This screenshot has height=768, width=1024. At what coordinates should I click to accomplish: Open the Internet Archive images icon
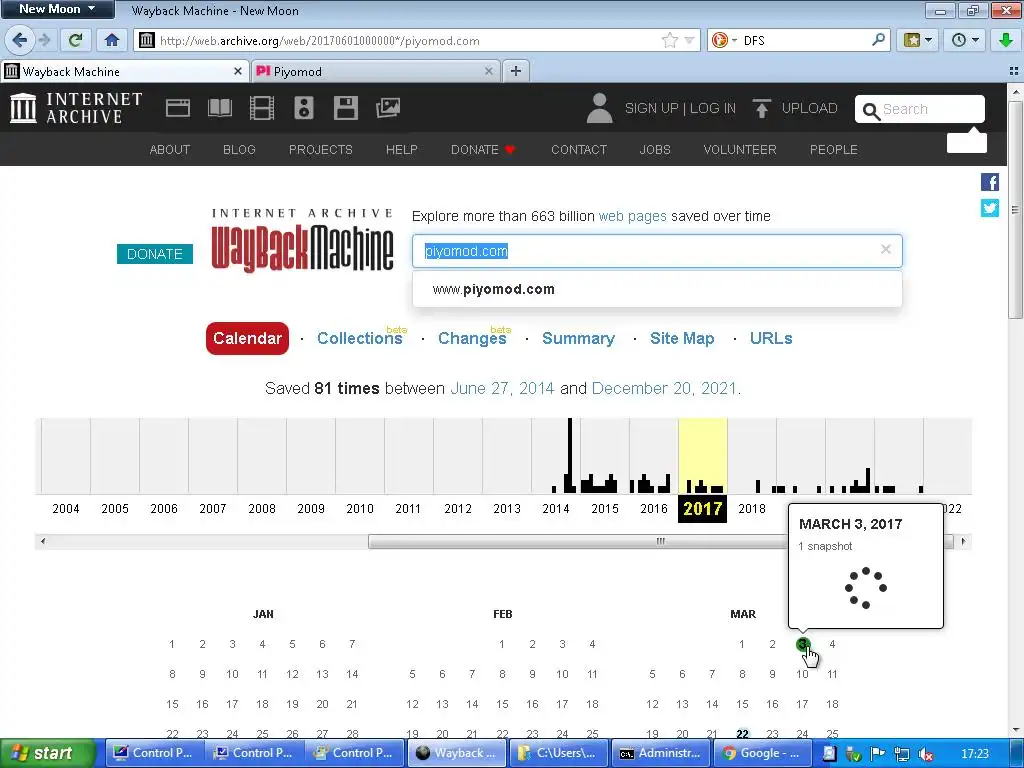(388, 108)
